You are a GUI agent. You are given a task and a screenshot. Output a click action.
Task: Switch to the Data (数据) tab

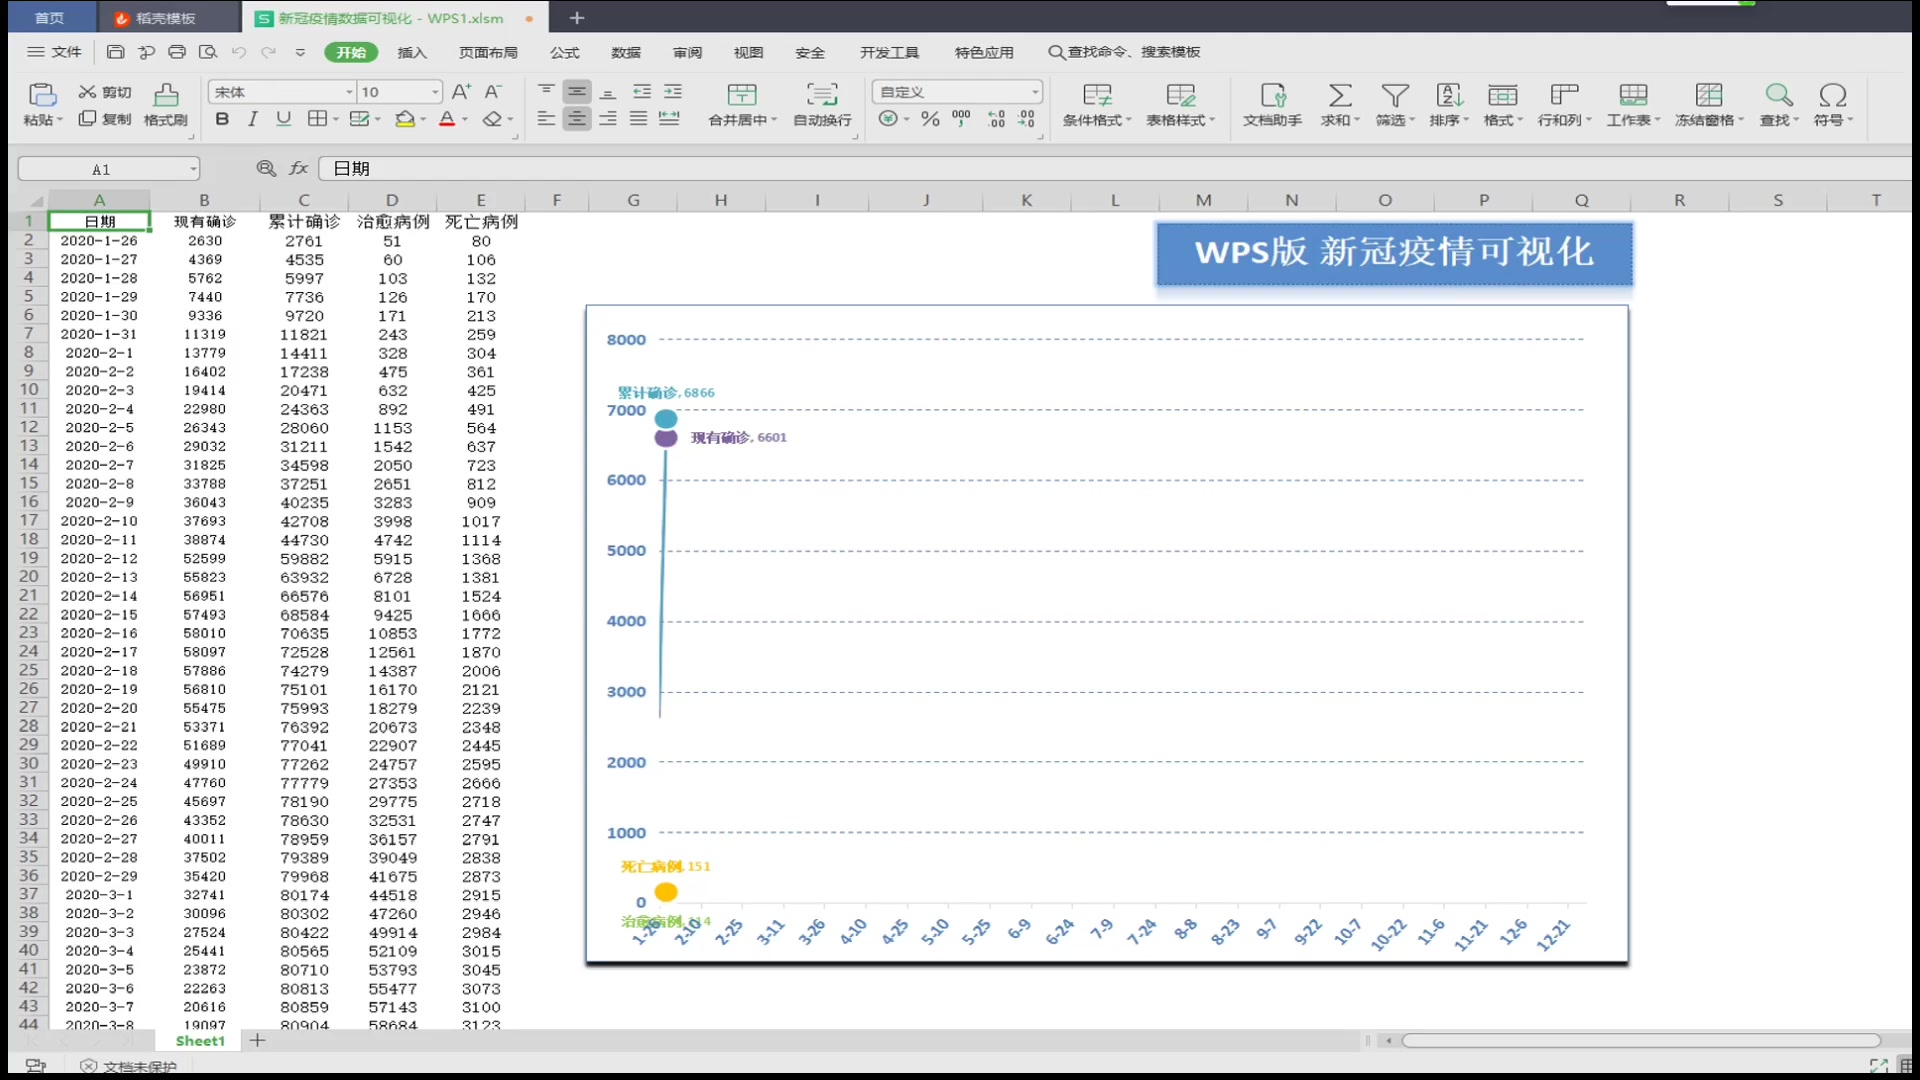(626, 52)
